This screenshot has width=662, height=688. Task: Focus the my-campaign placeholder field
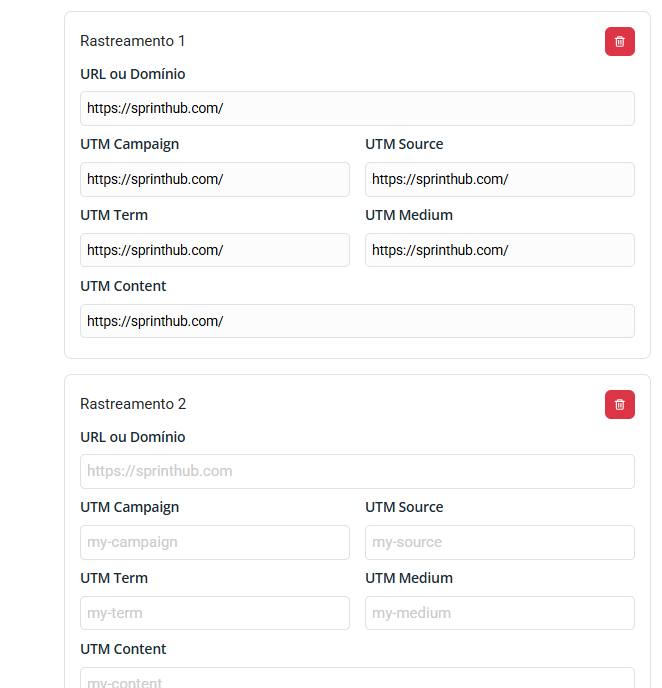click(215, 543)
